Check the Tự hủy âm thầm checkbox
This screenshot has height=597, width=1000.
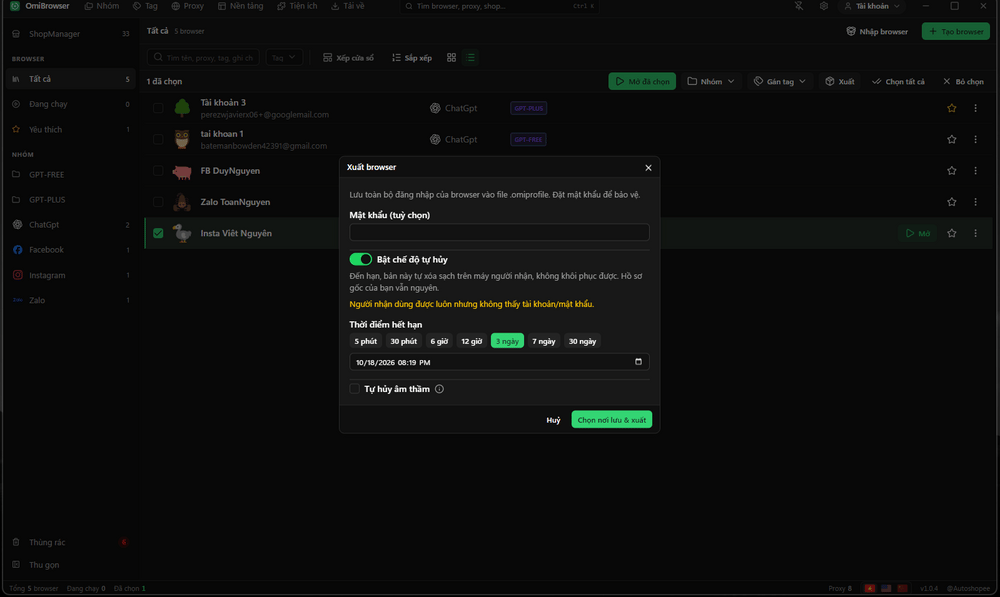click(355, 388)
